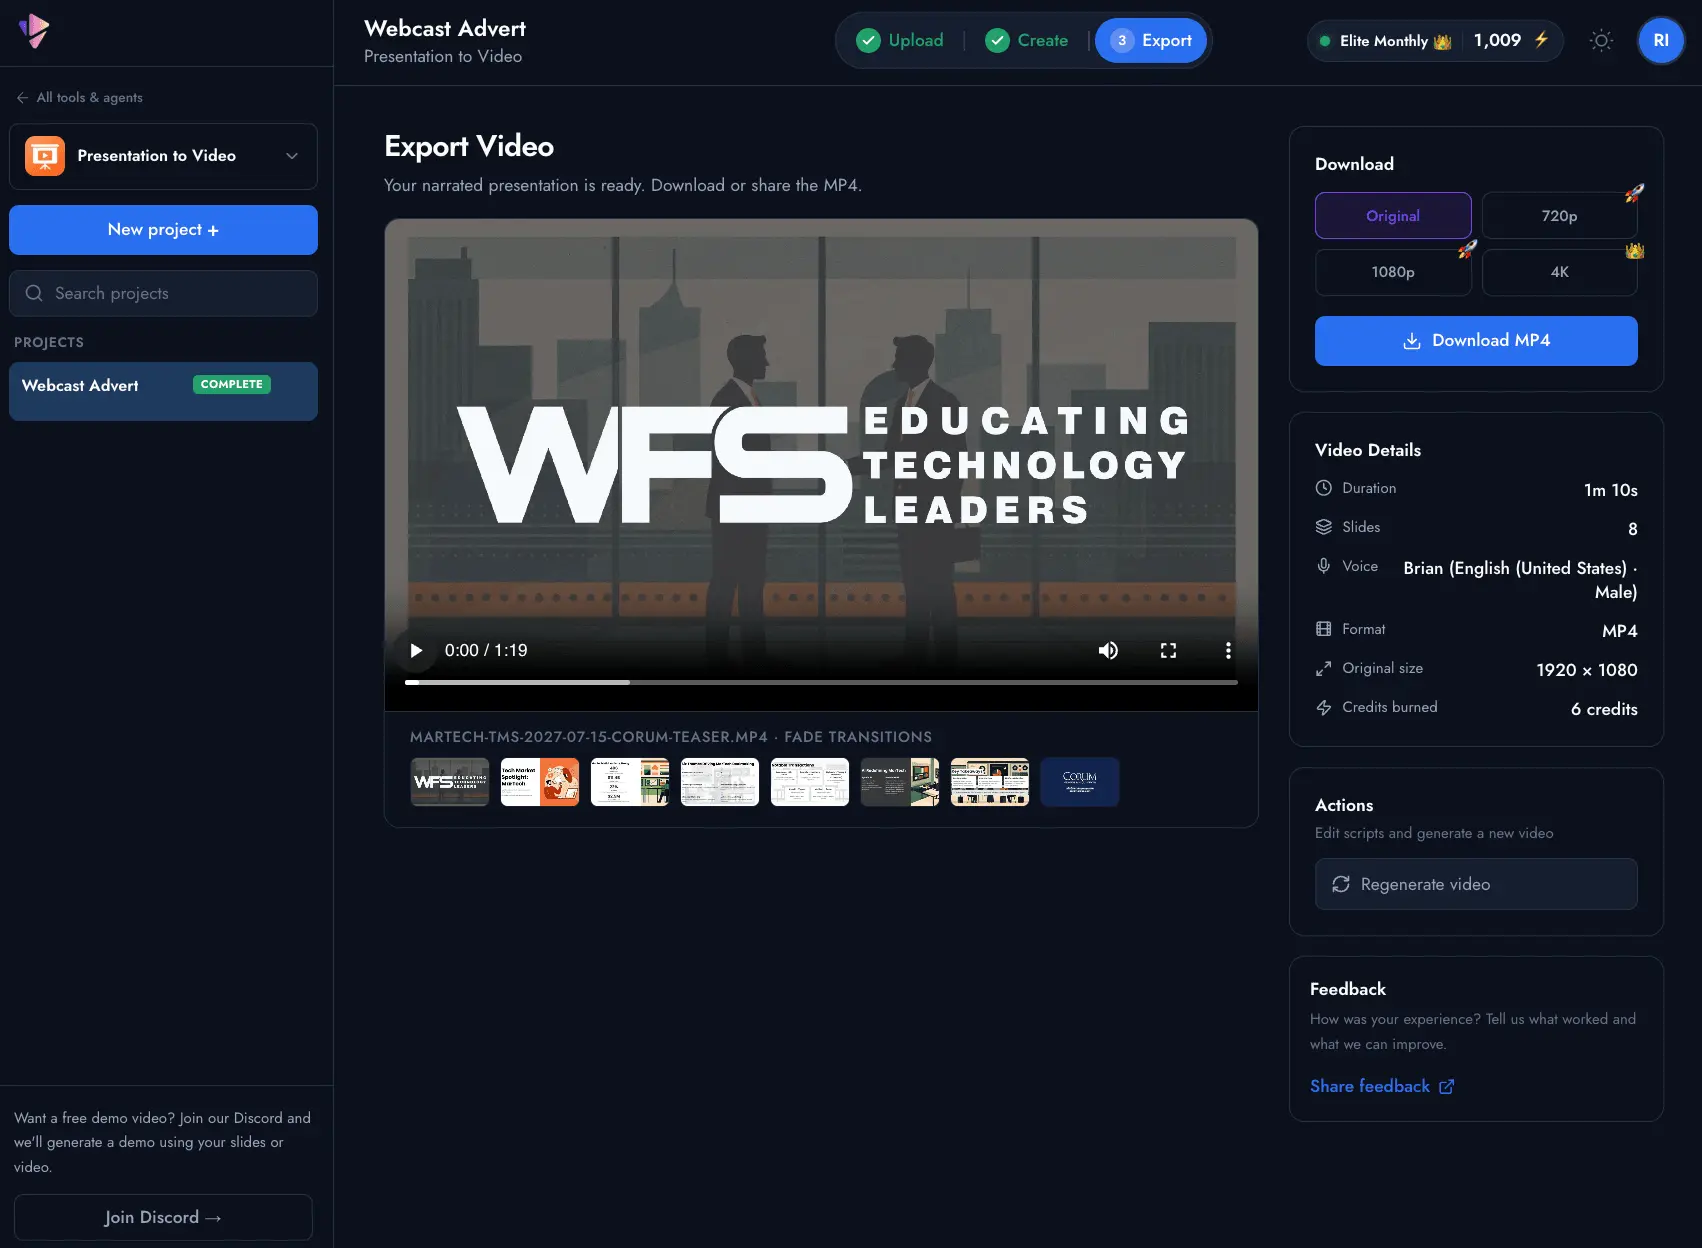Select the Corum blue slide thumbnail
This screenshot has width=1702, height=1248.
point(1080,782)
